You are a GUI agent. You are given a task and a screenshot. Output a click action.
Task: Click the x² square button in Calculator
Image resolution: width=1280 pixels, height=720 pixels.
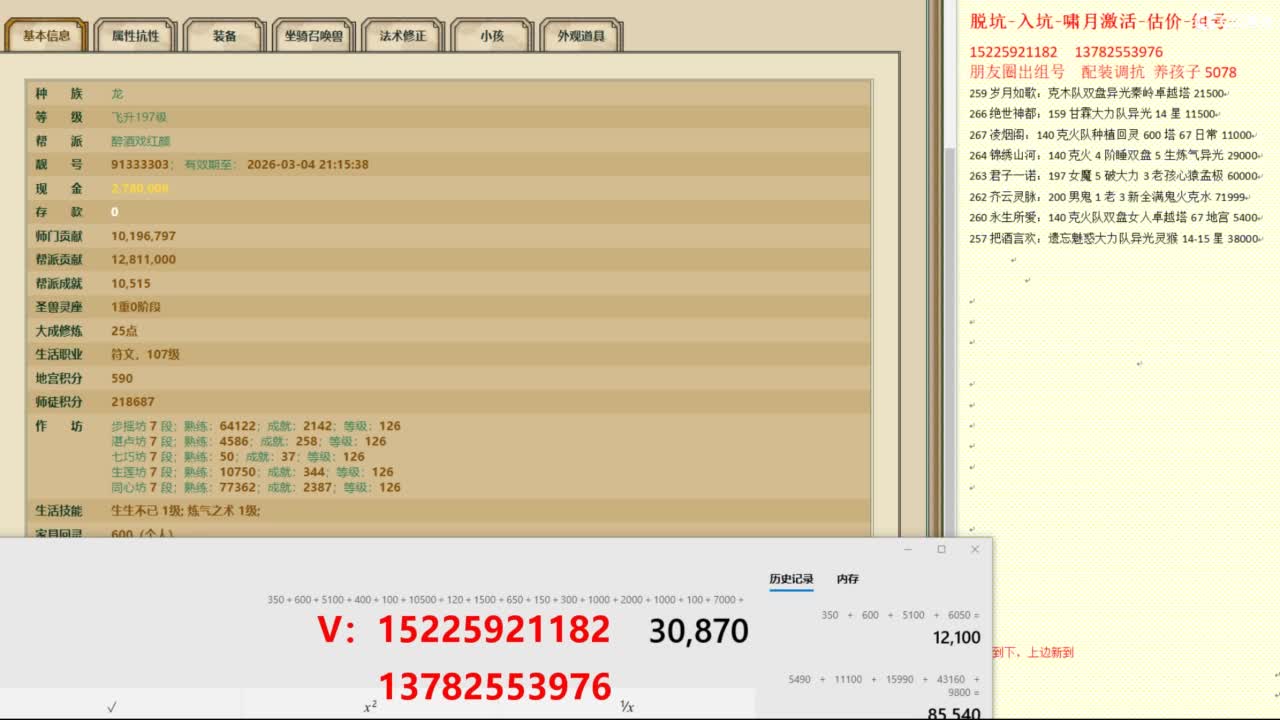coord(370,706)
